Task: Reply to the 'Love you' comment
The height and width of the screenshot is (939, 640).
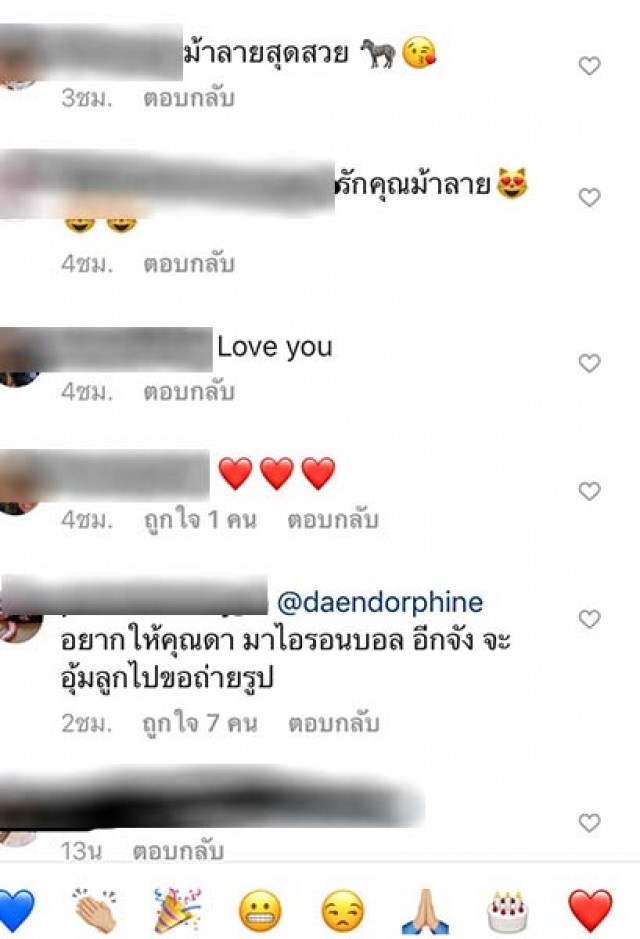Action: [x=189, y=392]
